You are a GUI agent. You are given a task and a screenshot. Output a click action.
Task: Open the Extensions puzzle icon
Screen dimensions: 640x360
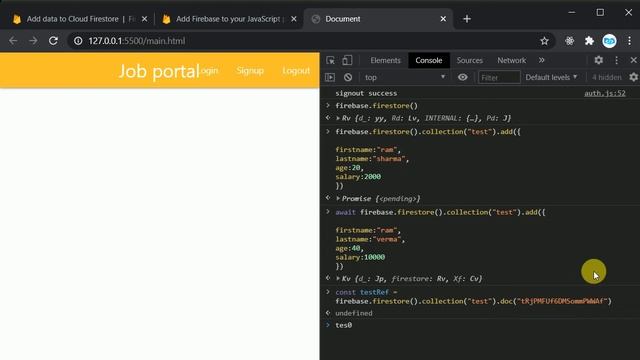[589, 41]
